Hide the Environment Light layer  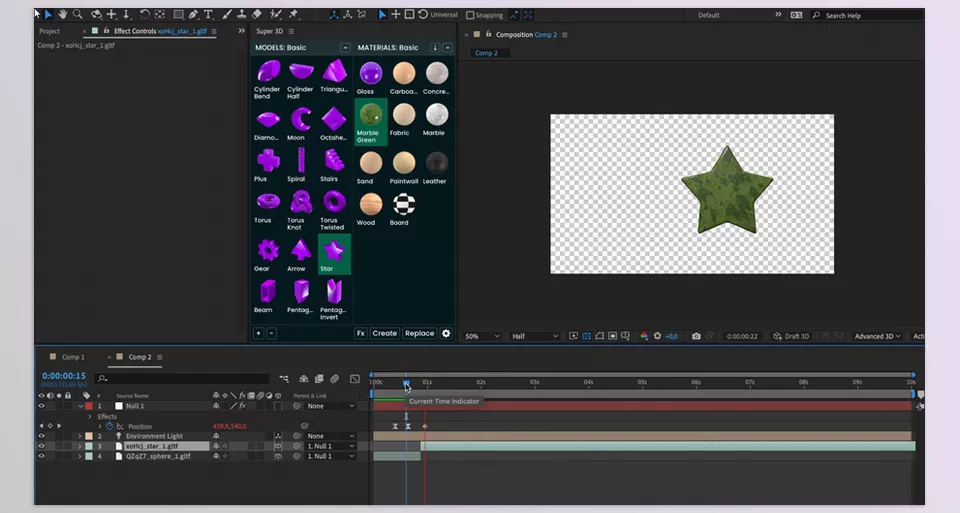pyautogui.click(x=42, y=436)
